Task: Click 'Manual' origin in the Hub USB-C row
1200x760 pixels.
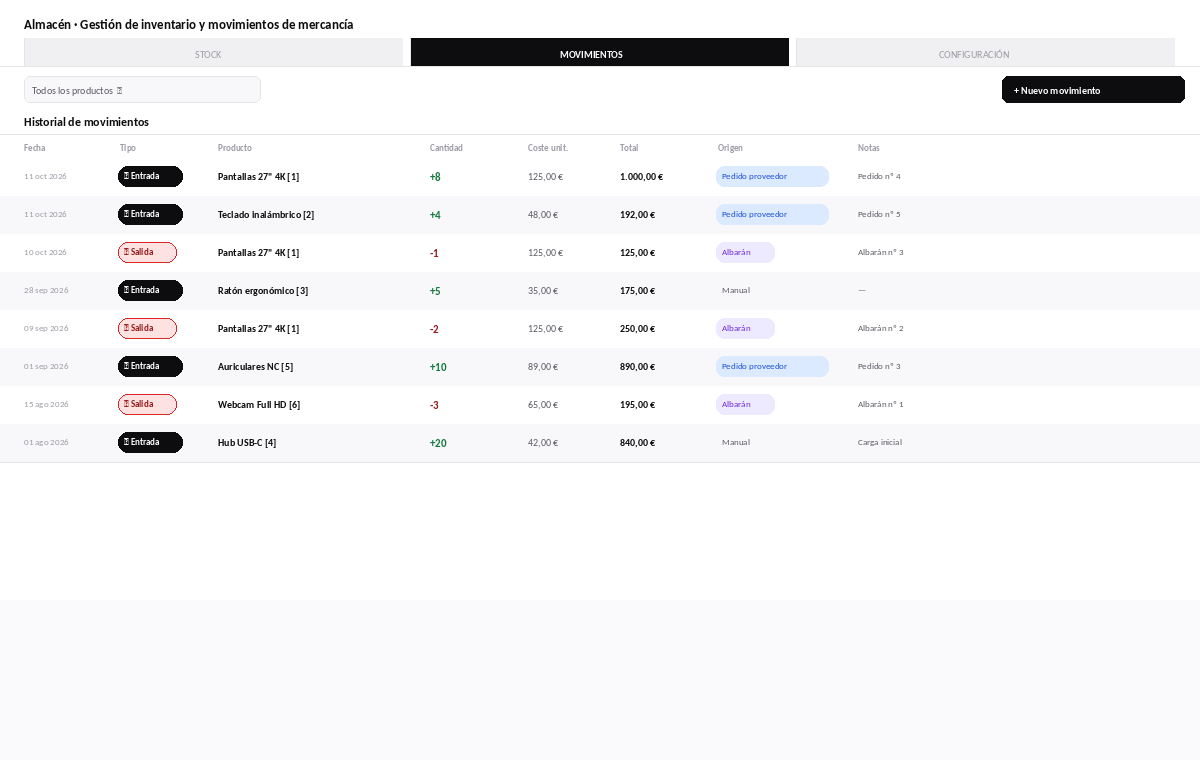Action: point(736,442)
